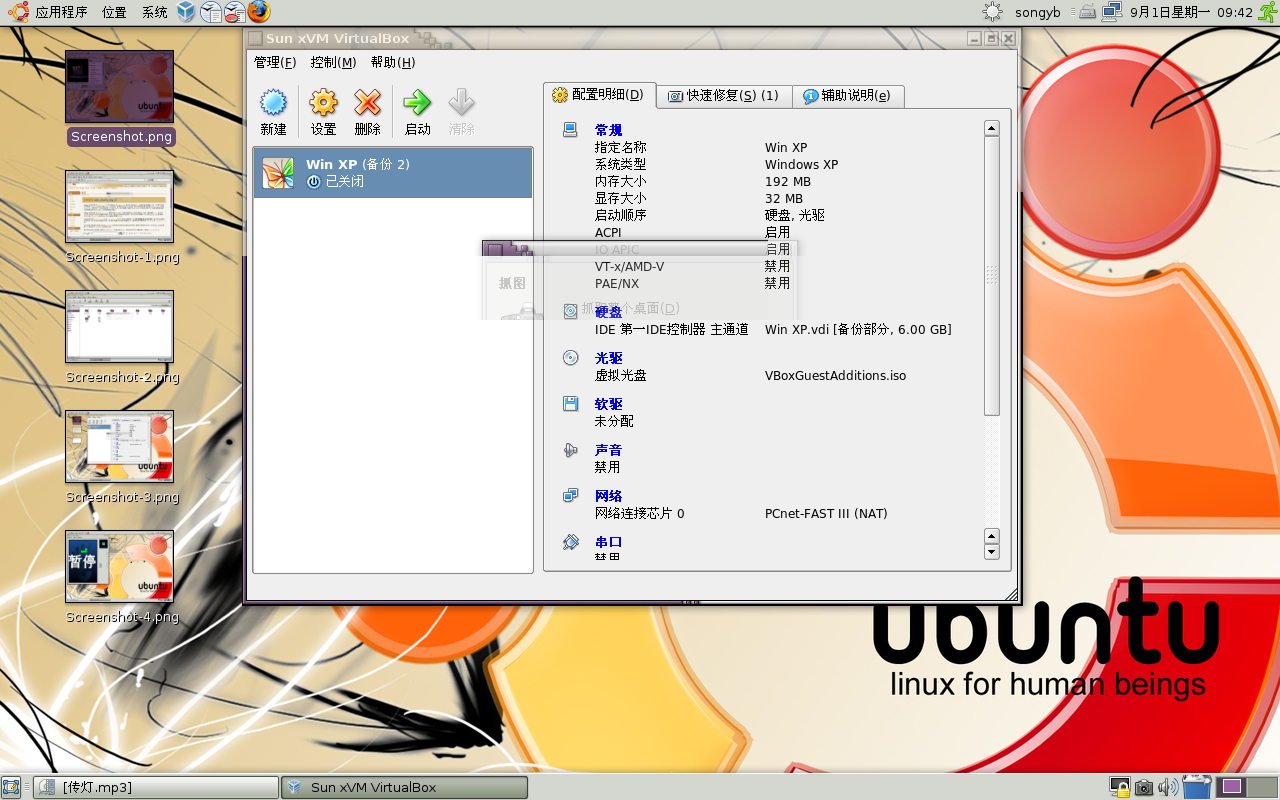
Task: Switch to the second workspace in pager
Action: (1262, 787)
